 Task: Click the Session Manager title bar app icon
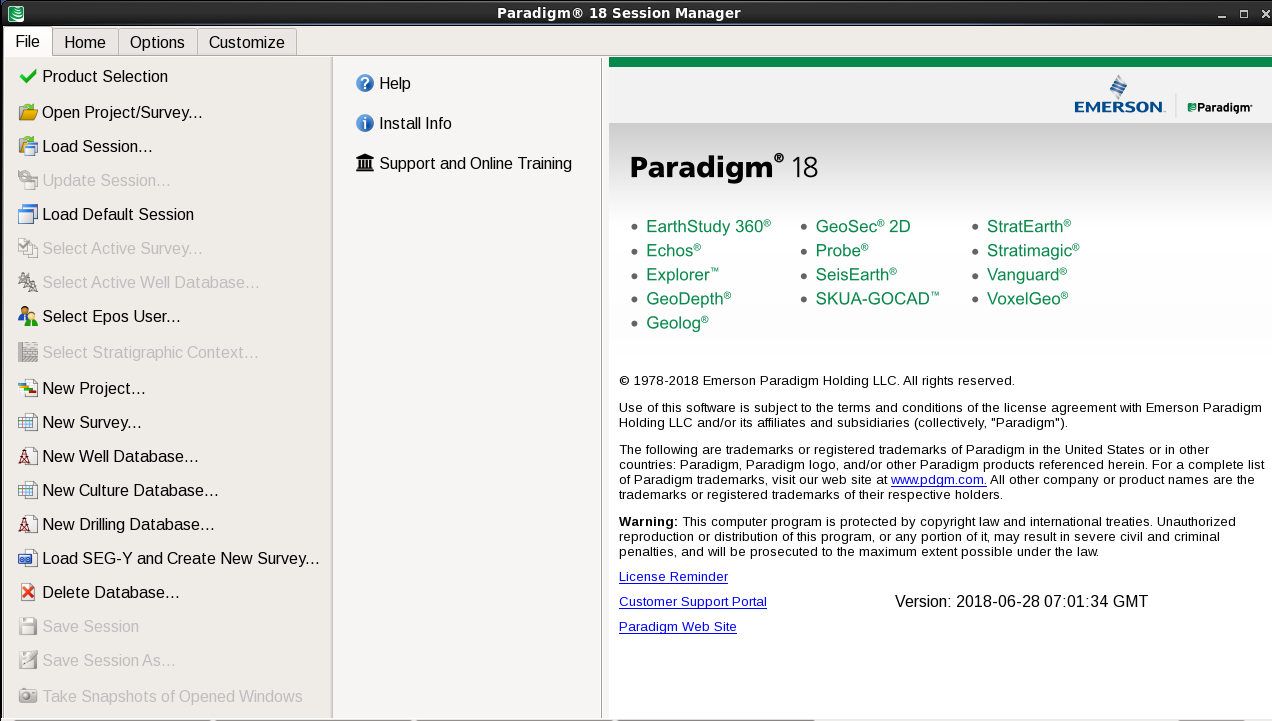(15, 13)
